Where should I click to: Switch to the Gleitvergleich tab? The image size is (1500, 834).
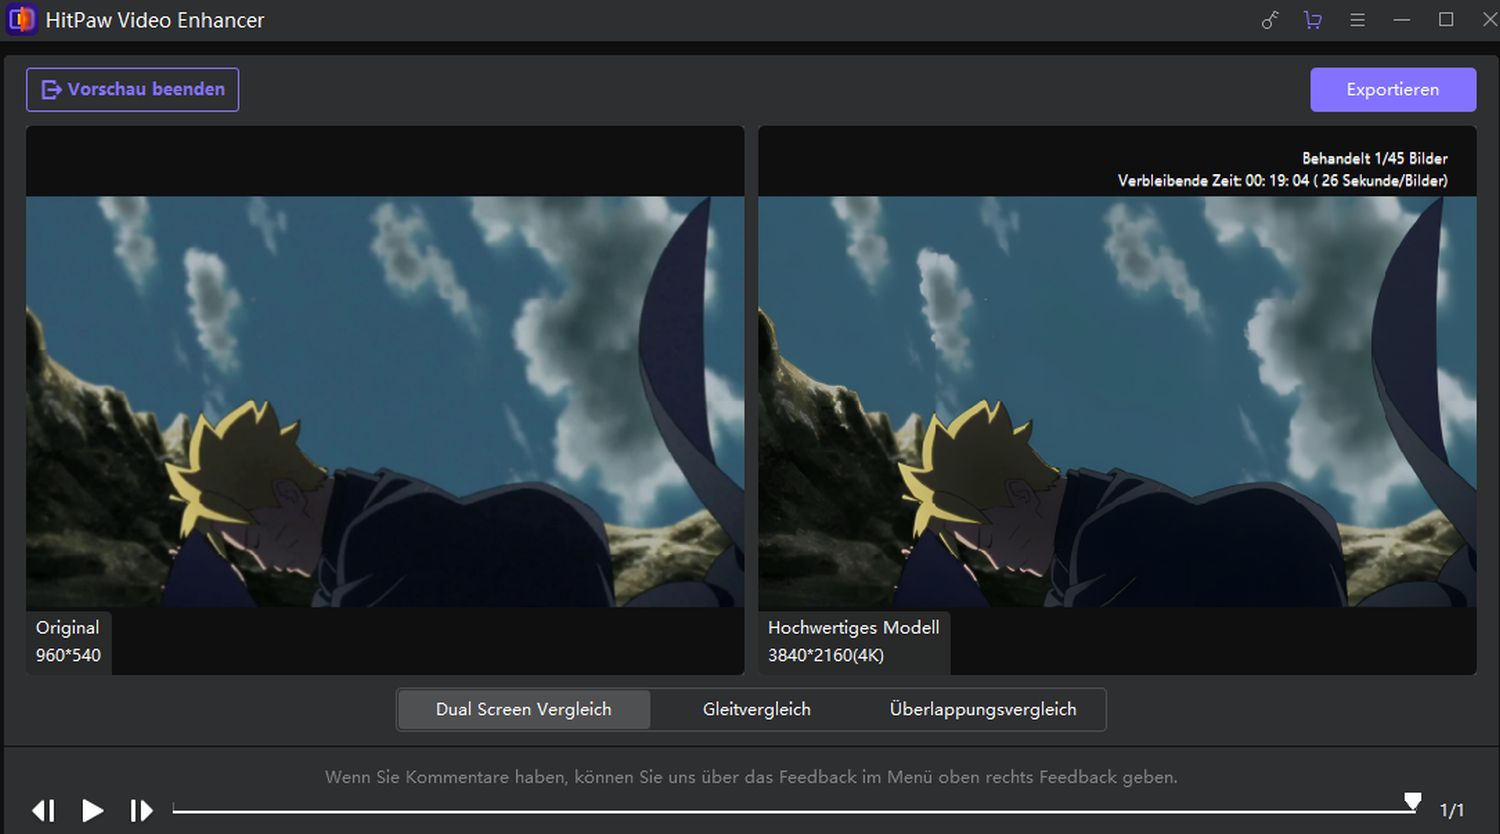pos(756,709)
